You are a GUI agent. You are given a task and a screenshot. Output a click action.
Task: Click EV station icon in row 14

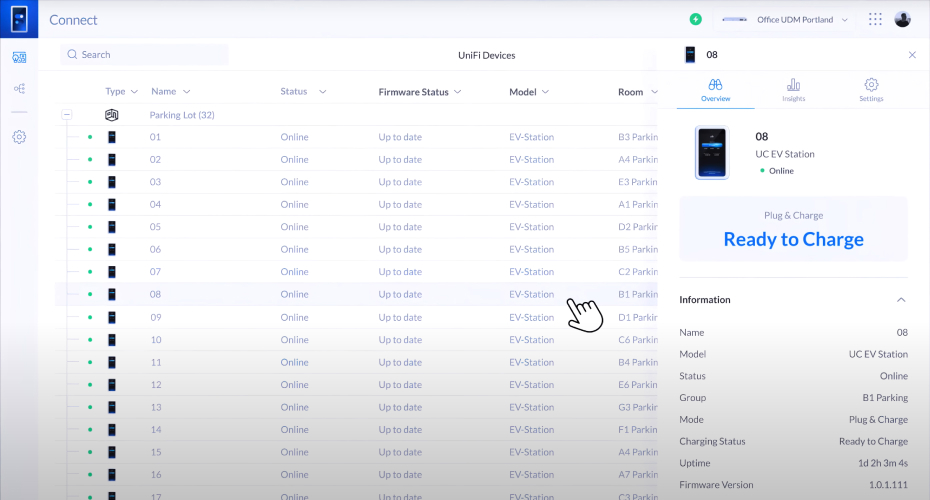(x=112, y=430)
